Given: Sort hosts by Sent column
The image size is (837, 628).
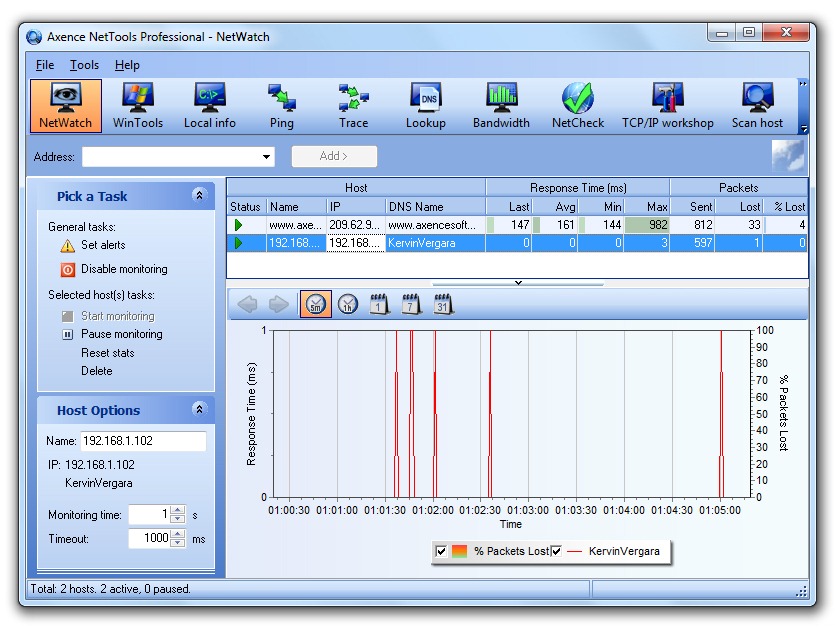Looking at the screenshot, I should coord(693,207).
